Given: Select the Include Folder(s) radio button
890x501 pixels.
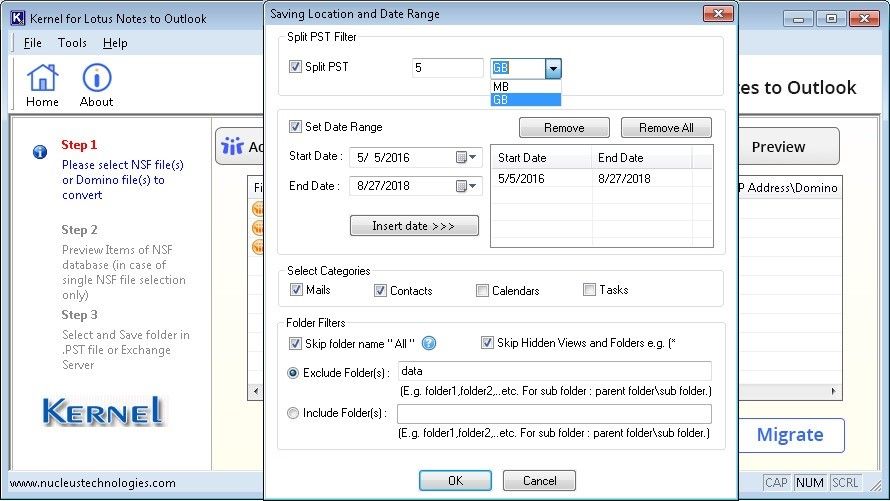Looking at the screenshot, I should pos(293,413).
